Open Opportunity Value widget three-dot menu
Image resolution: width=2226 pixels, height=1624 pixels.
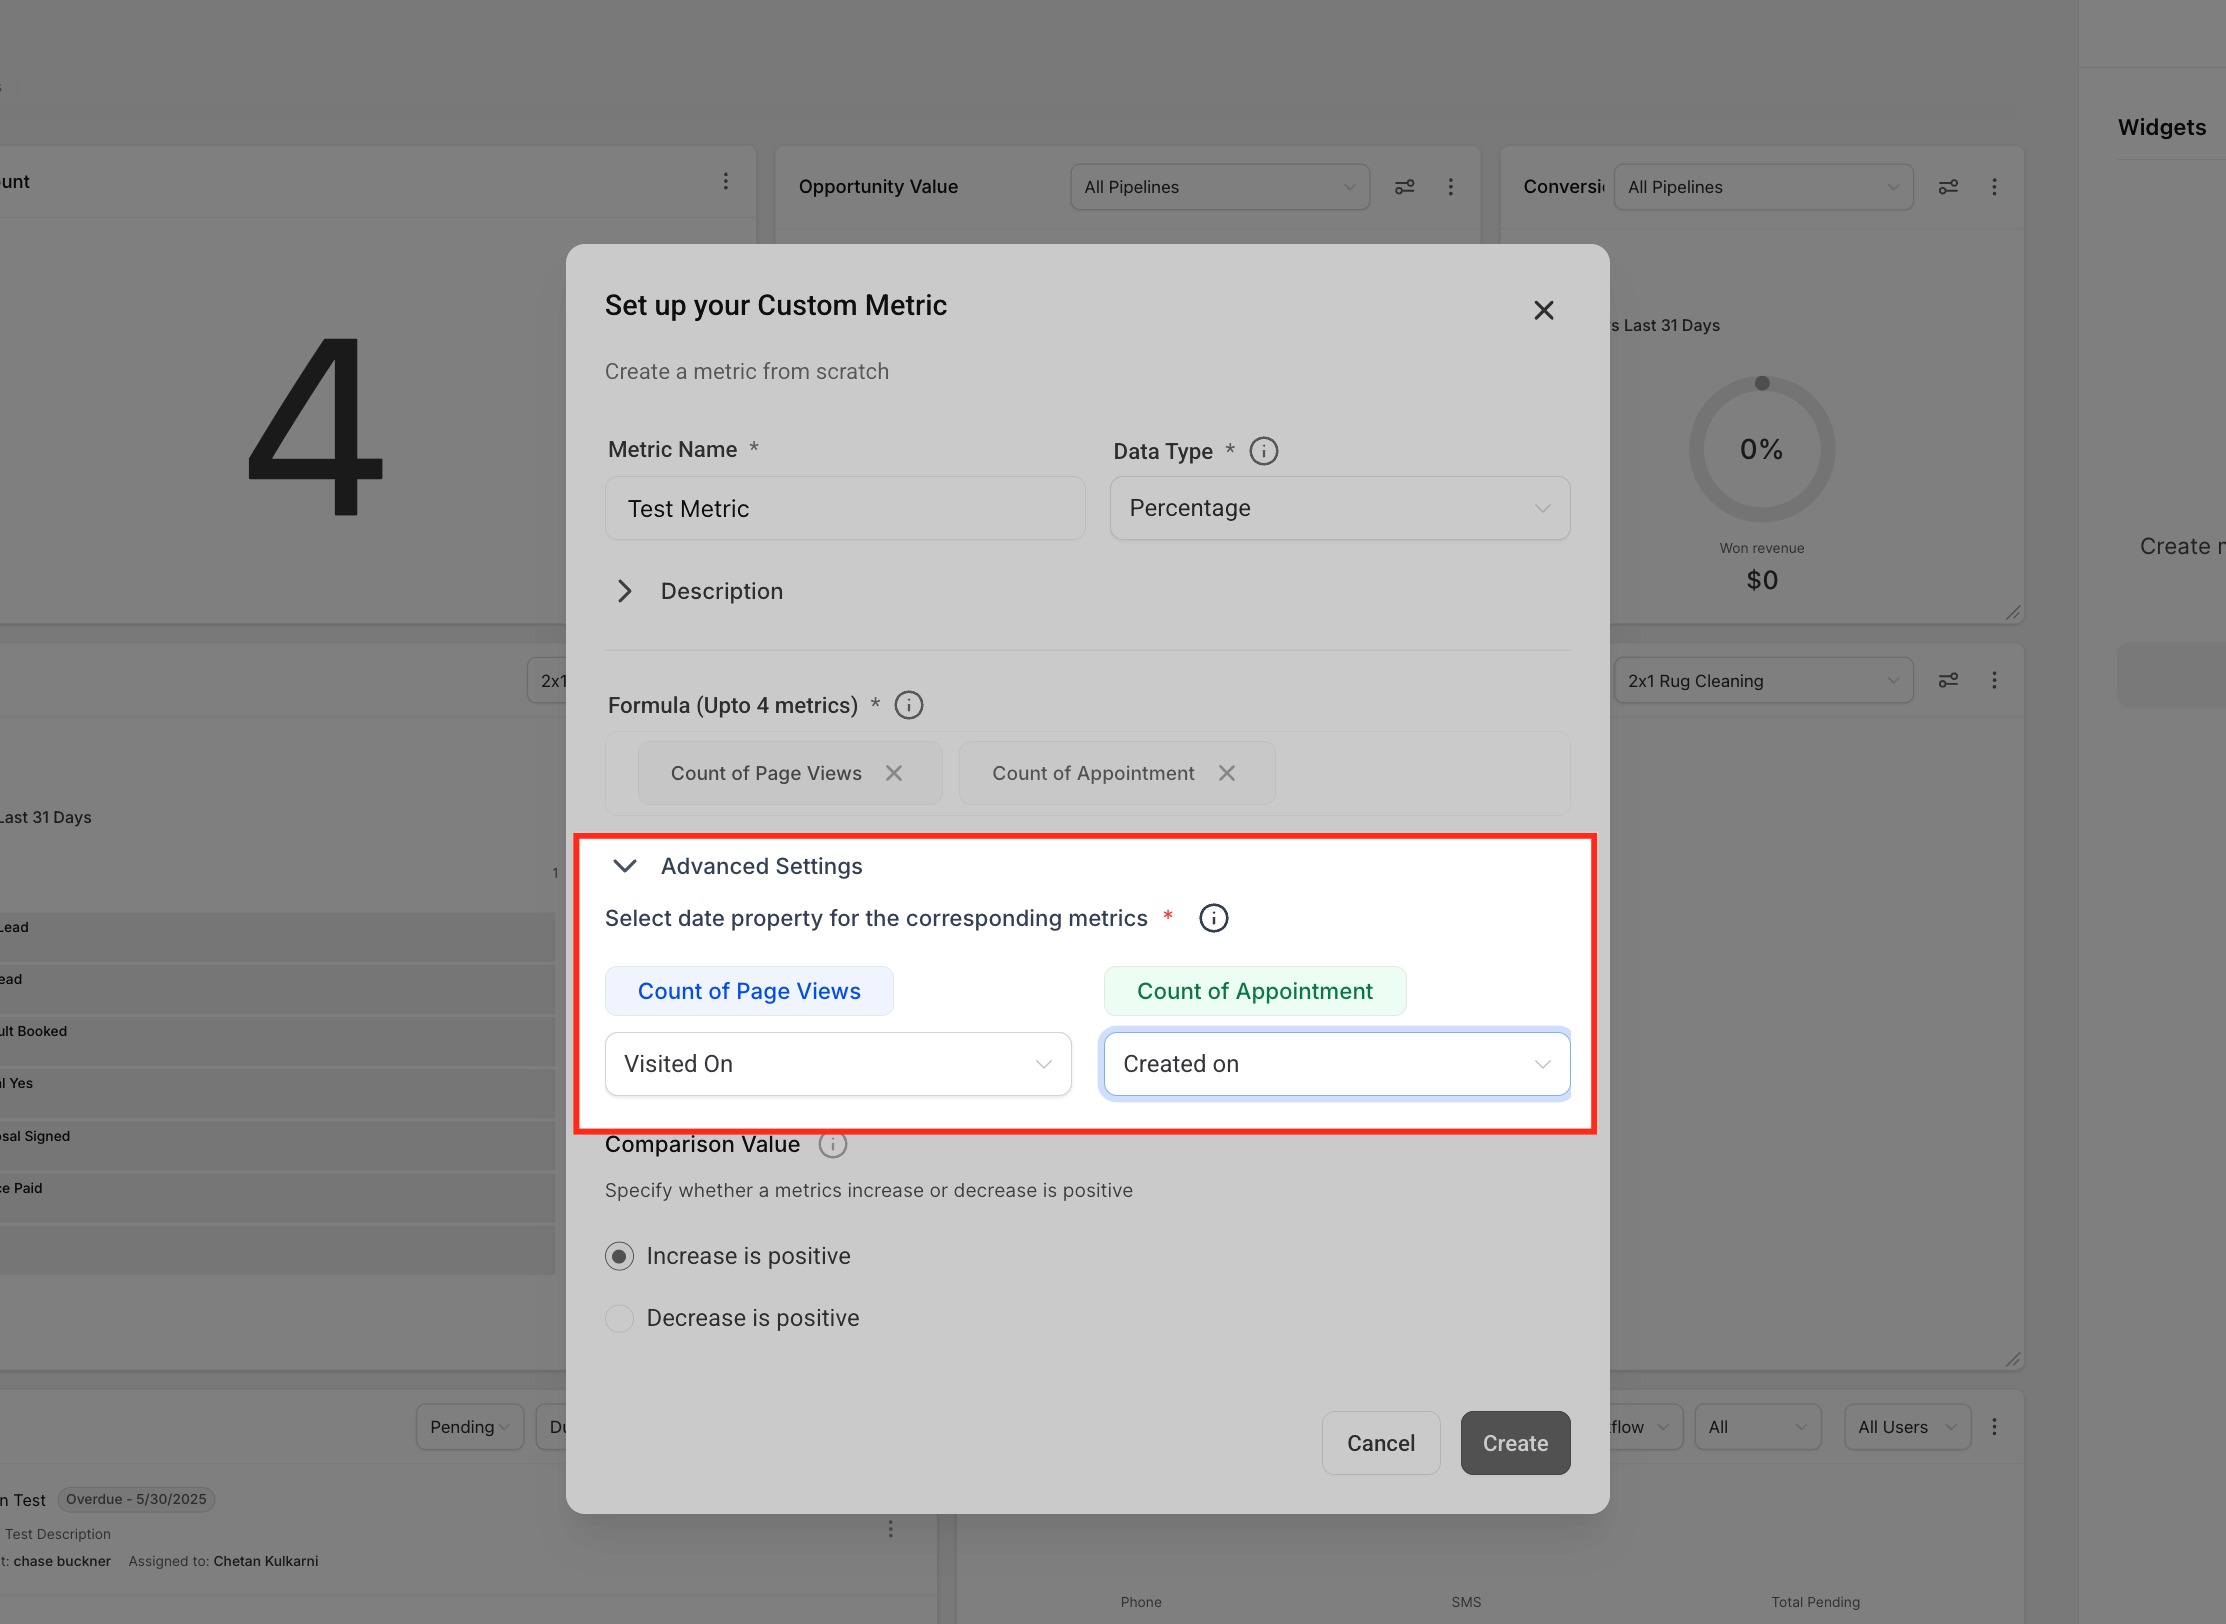[1450, 187]
